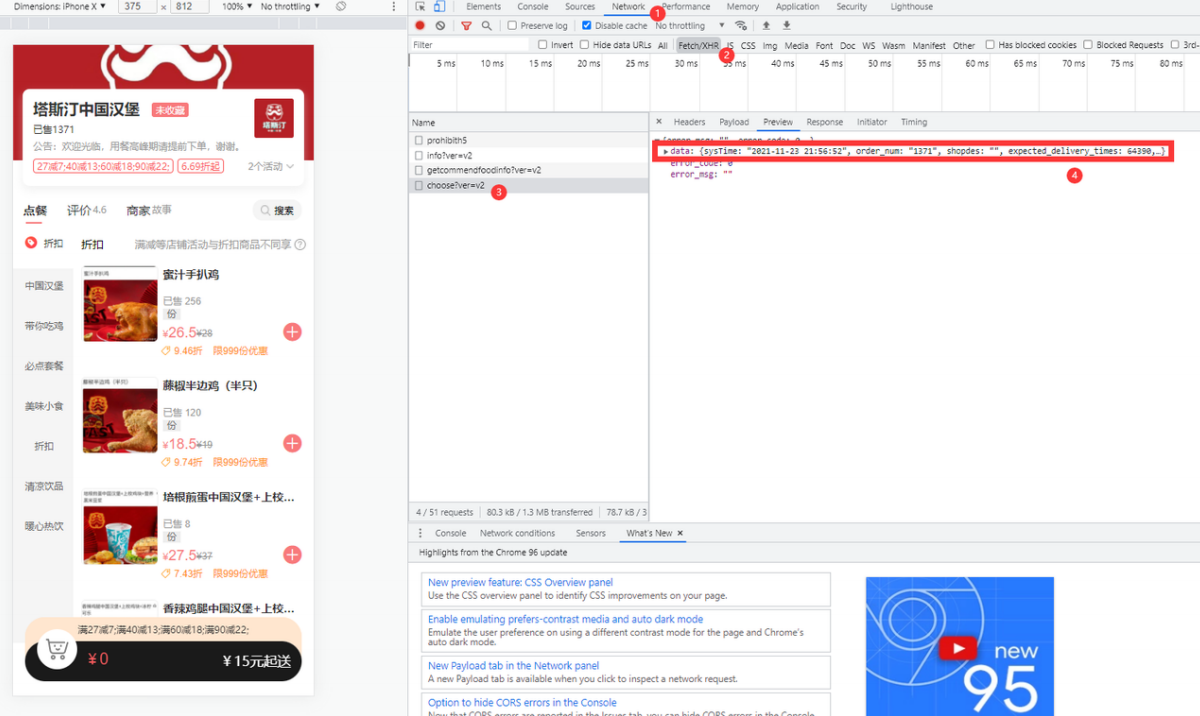Image resolution: width=1200 pixels, height=716 pixels.
Task: Click the 塔斯汀 store logo
Action: click(x=273, y=118)
